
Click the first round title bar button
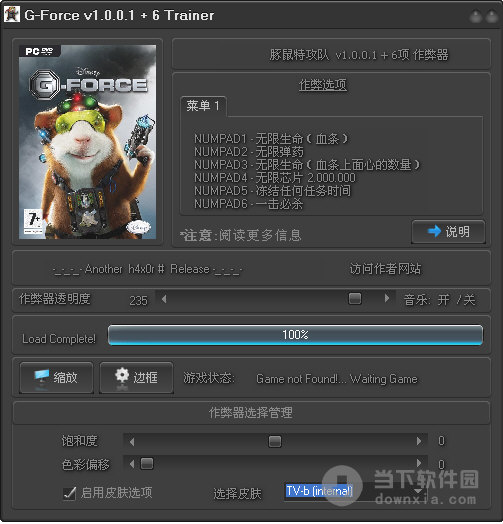pyautogui.click(x=476, y=16)
